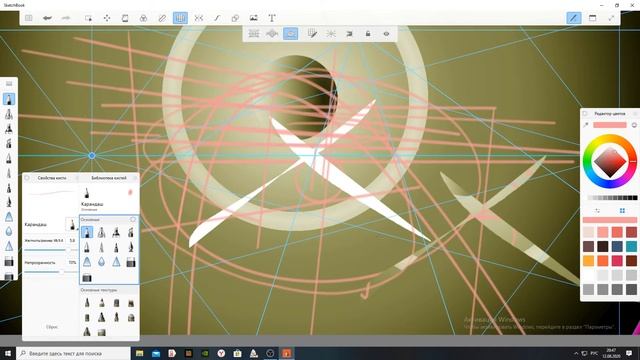Switch to the 2-point perspective mode
640x360 pixels.
[x=272, y=34]
